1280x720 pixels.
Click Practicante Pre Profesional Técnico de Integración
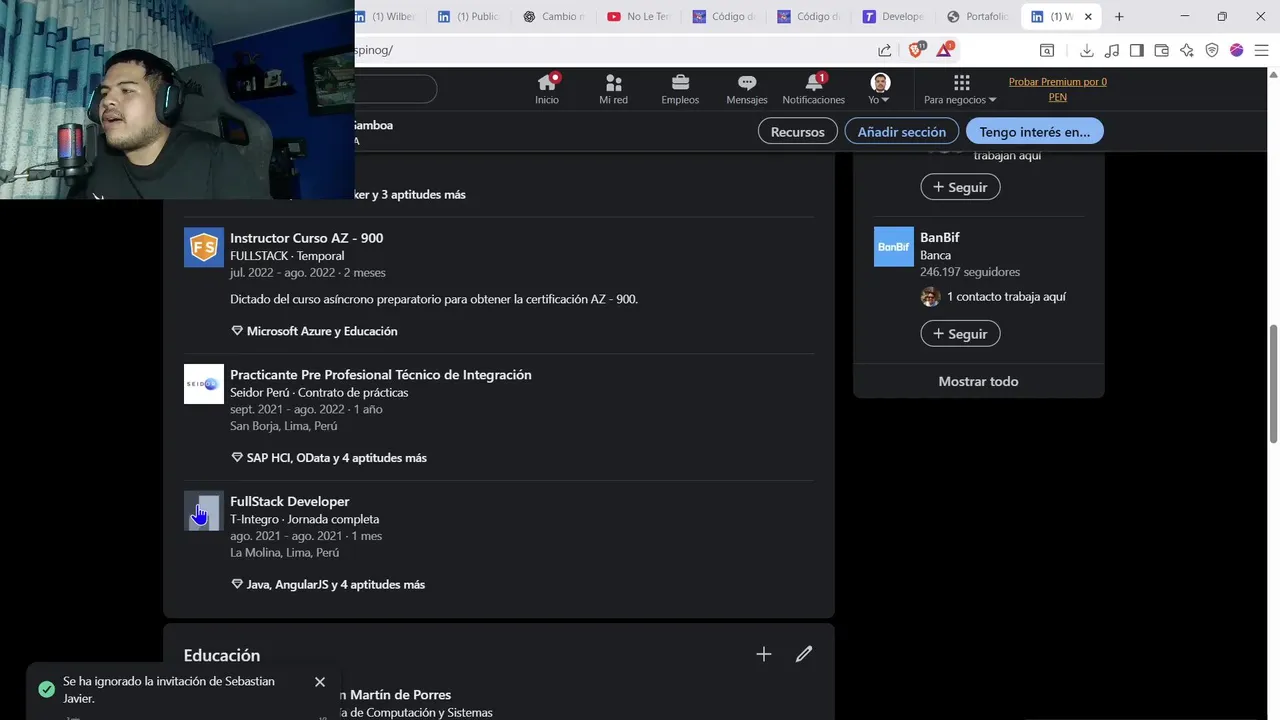pyautogui.click(x=380, y=375)
